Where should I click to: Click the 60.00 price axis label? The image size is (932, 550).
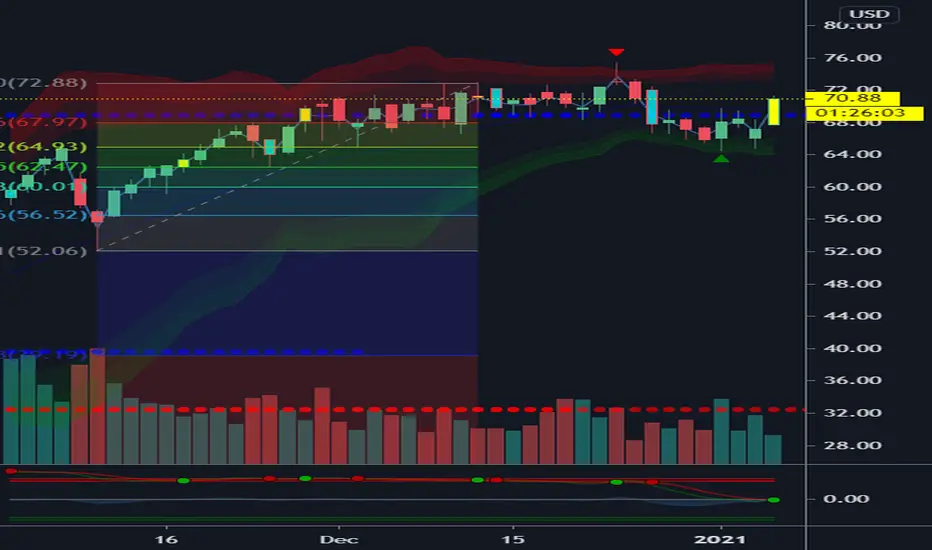pyautogui.click(x=852, y=187)
